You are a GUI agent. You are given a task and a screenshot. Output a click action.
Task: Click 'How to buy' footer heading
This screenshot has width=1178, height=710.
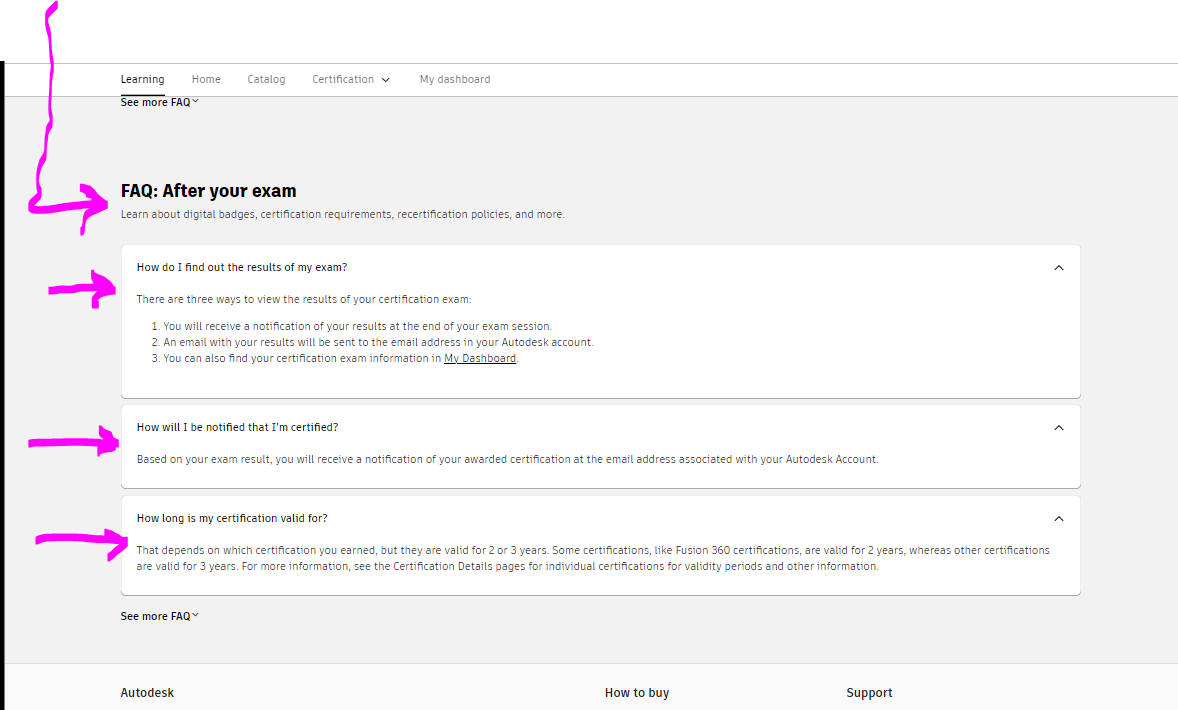pyautogui.click(x=637, y=693)
